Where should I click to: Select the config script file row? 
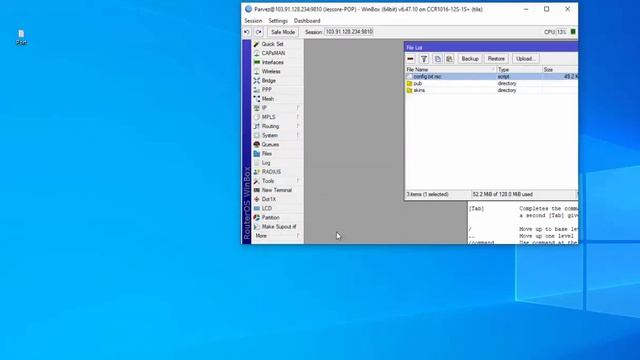coord(491,77)
